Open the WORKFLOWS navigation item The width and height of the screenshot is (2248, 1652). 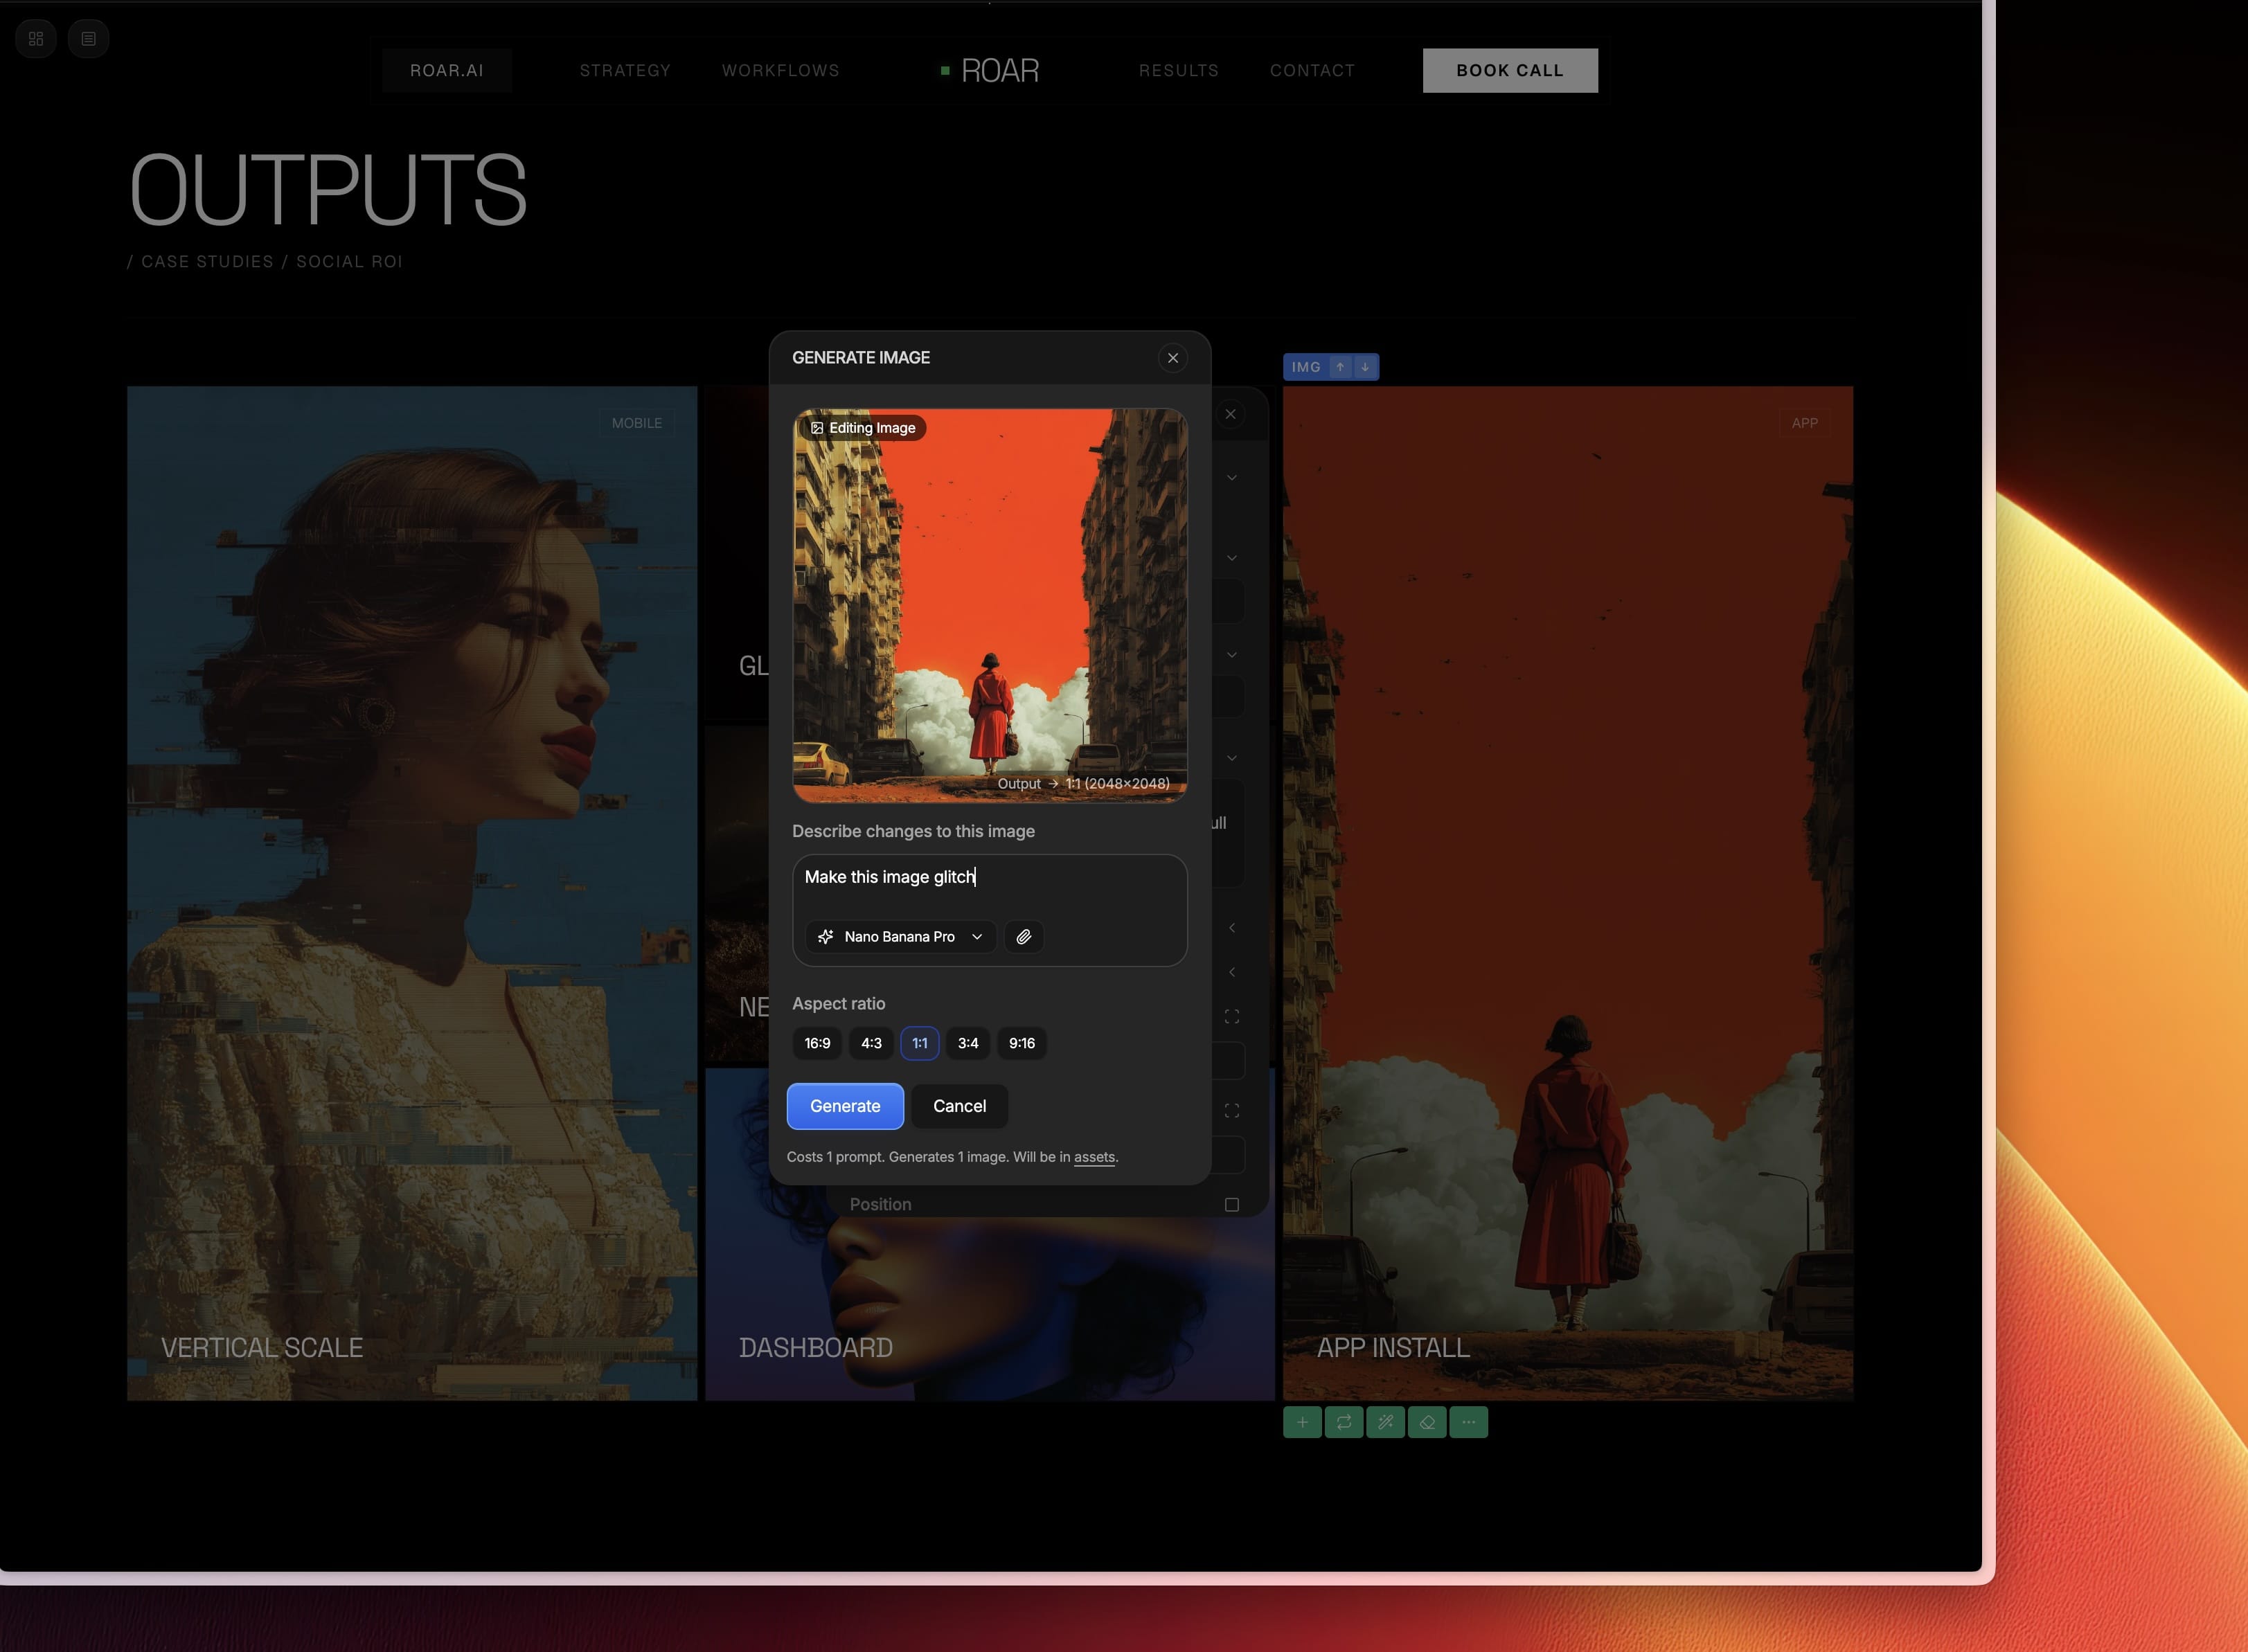(780, 70)
